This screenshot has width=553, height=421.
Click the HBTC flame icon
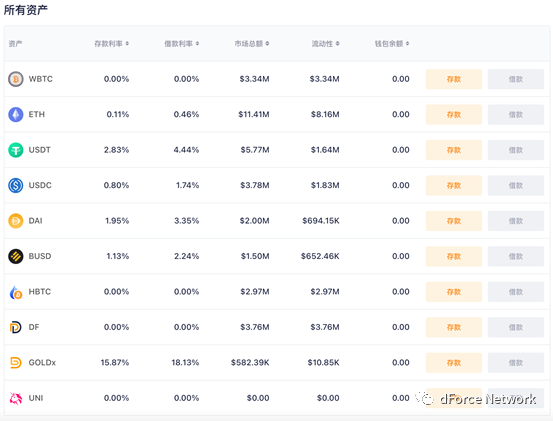tap(16, 292)
